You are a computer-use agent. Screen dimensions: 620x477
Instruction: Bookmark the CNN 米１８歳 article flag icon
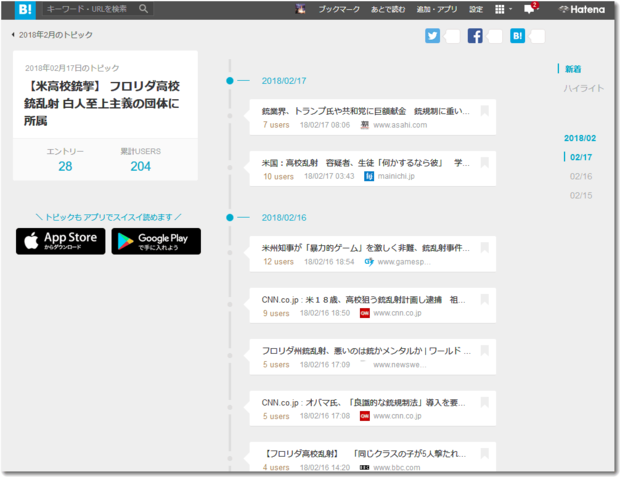(485, 299)
